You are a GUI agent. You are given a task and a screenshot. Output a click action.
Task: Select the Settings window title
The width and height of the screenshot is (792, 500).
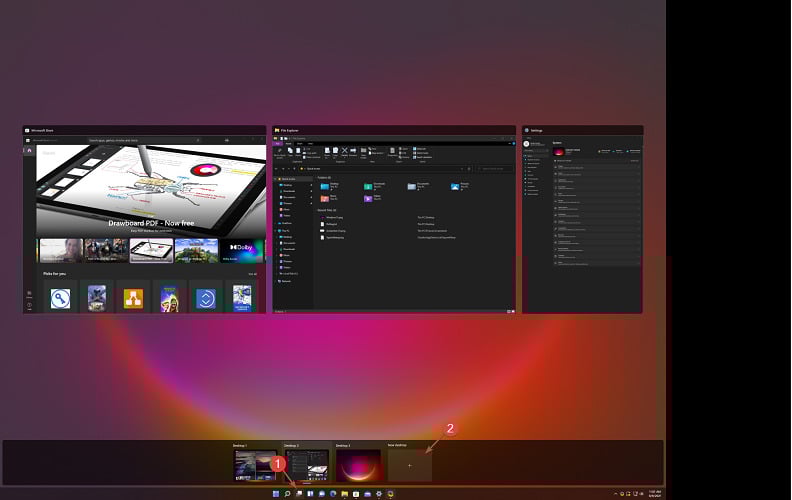[x=536, y=130]
